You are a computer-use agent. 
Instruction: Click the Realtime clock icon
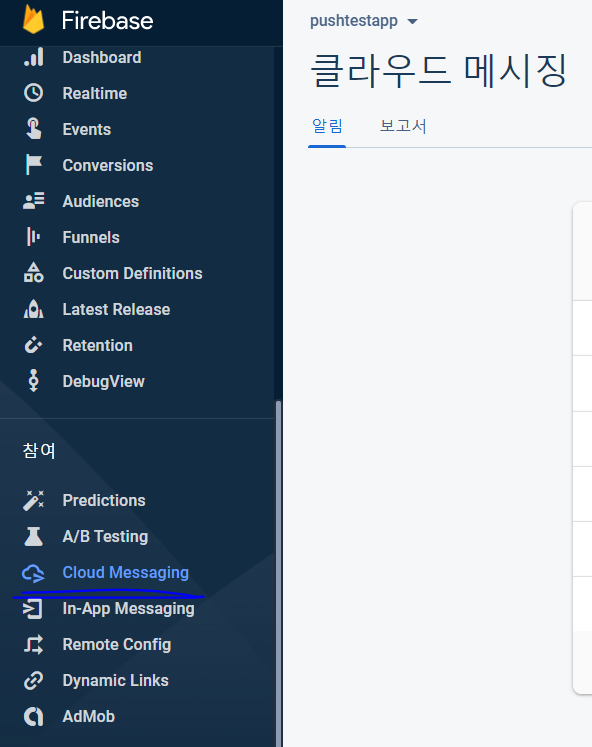point(33,93)
